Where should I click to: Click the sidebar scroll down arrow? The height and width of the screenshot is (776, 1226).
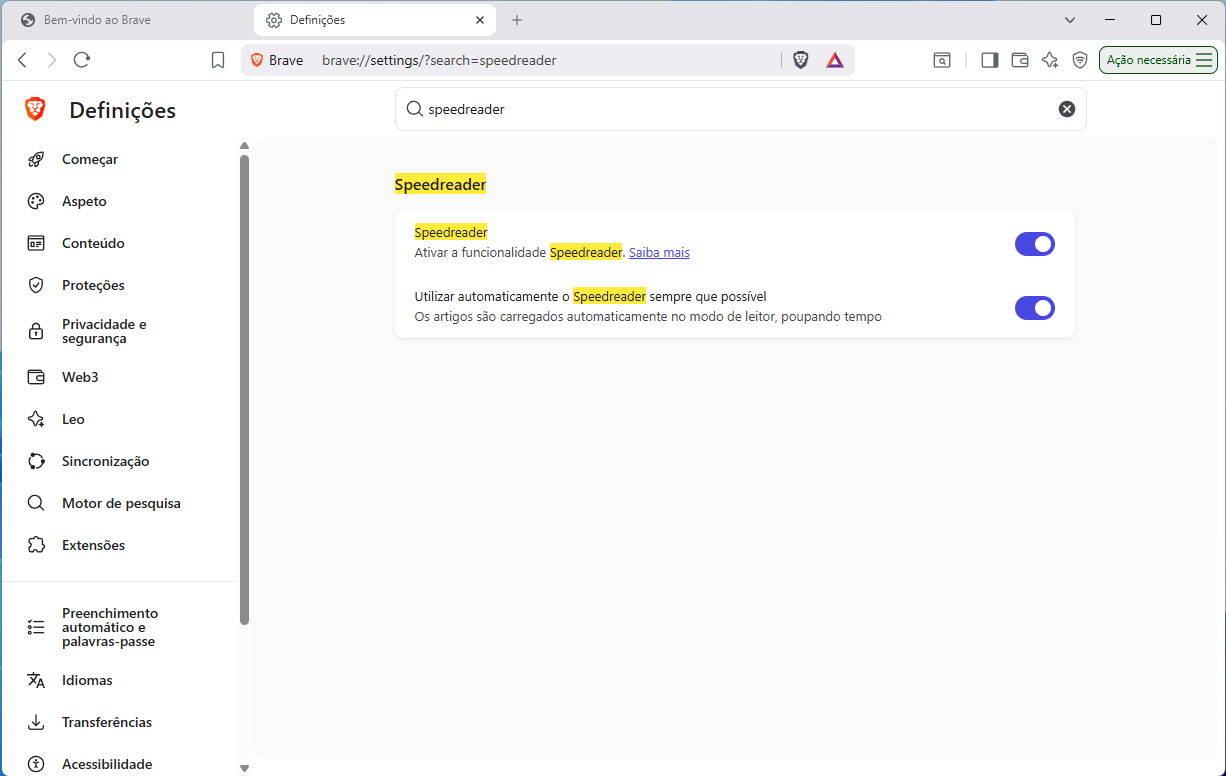tap(244, 768)
